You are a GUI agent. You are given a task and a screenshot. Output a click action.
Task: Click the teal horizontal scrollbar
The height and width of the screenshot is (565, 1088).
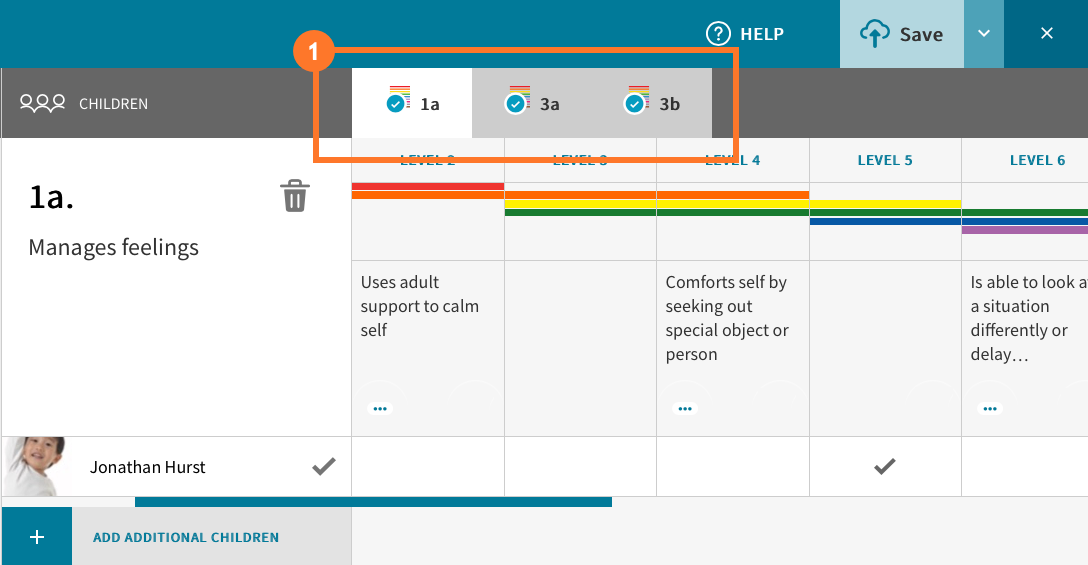point(373,502)
